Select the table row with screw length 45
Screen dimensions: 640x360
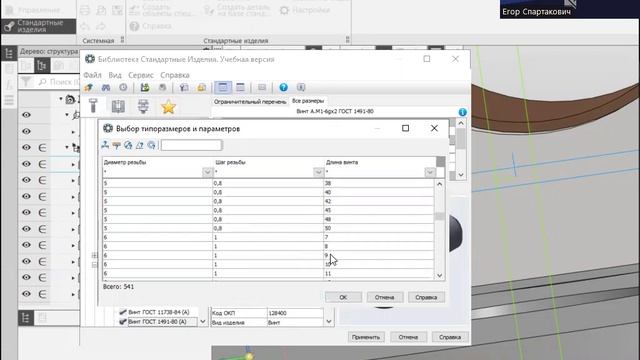pyautogui.click(x=268, y=210)
